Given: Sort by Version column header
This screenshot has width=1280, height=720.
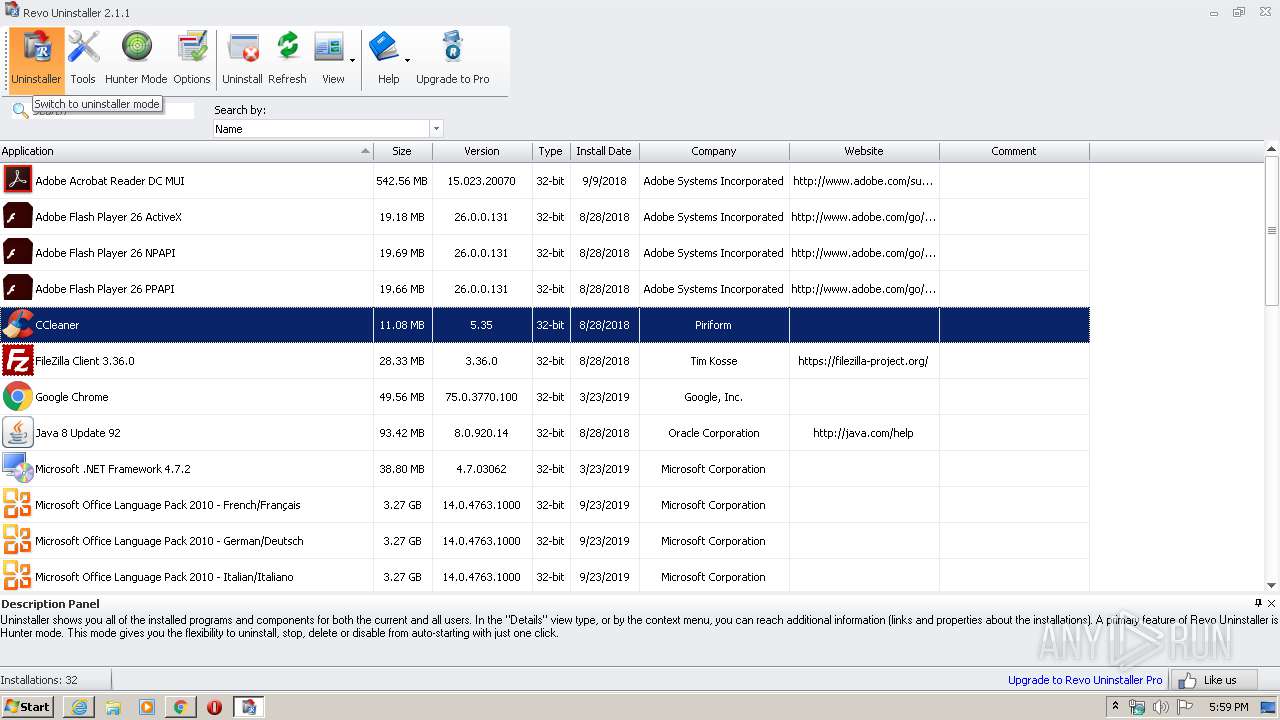Looking at the screenshot, I should (482, 151).
